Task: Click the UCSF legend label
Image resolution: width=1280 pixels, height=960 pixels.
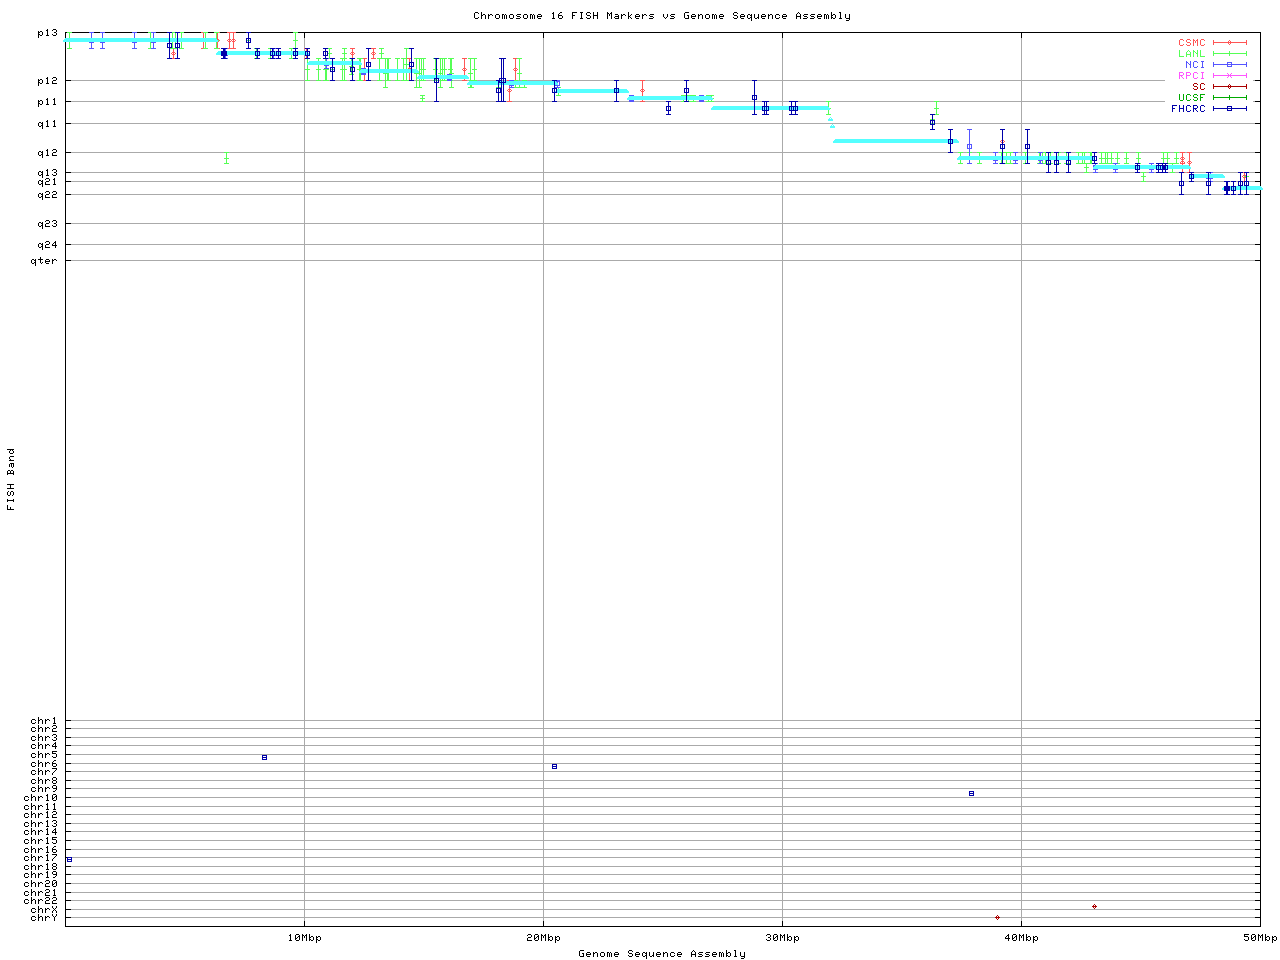Action: [x=1191, y=97]
